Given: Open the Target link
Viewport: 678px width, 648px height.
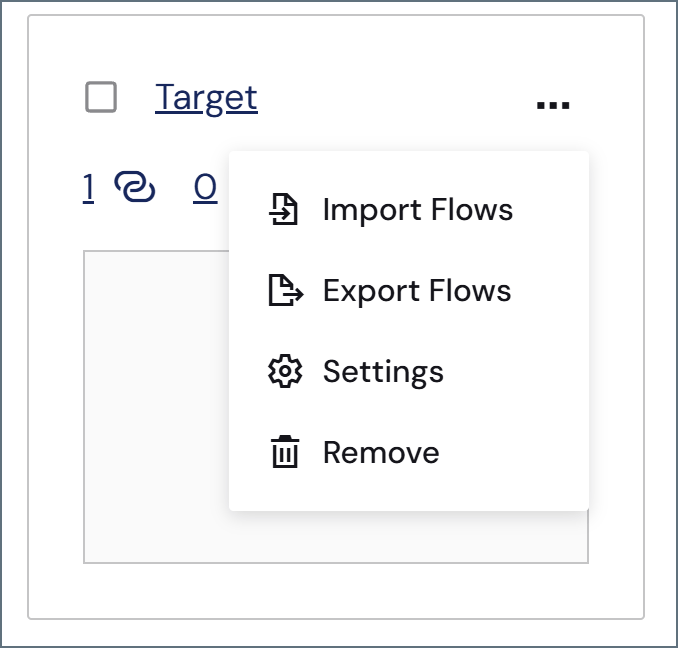Looking at the screenshot, I should [206, 99].
